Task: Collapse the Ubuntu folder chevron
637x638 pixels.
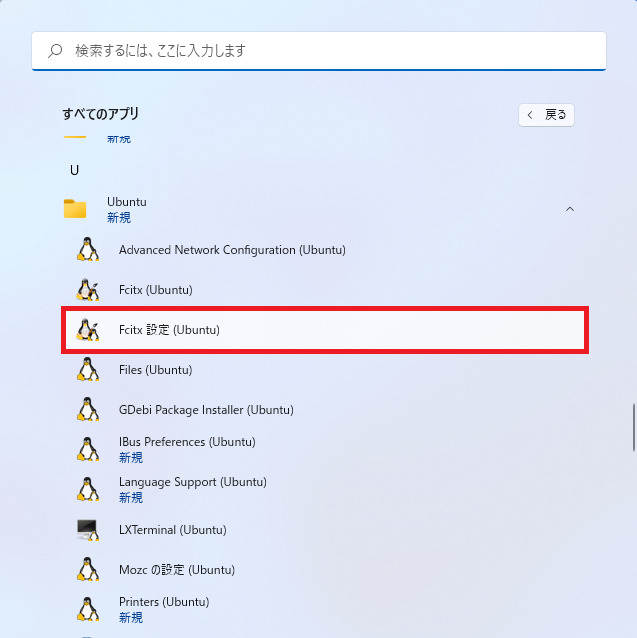Action: 570,209
